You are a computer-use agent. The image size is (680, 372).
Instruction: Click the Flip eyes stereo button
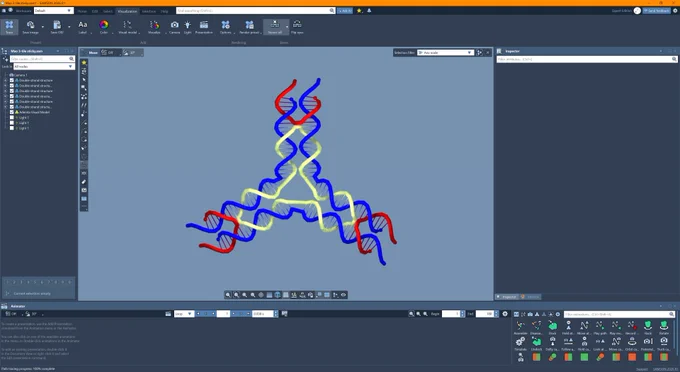point(297,27)
